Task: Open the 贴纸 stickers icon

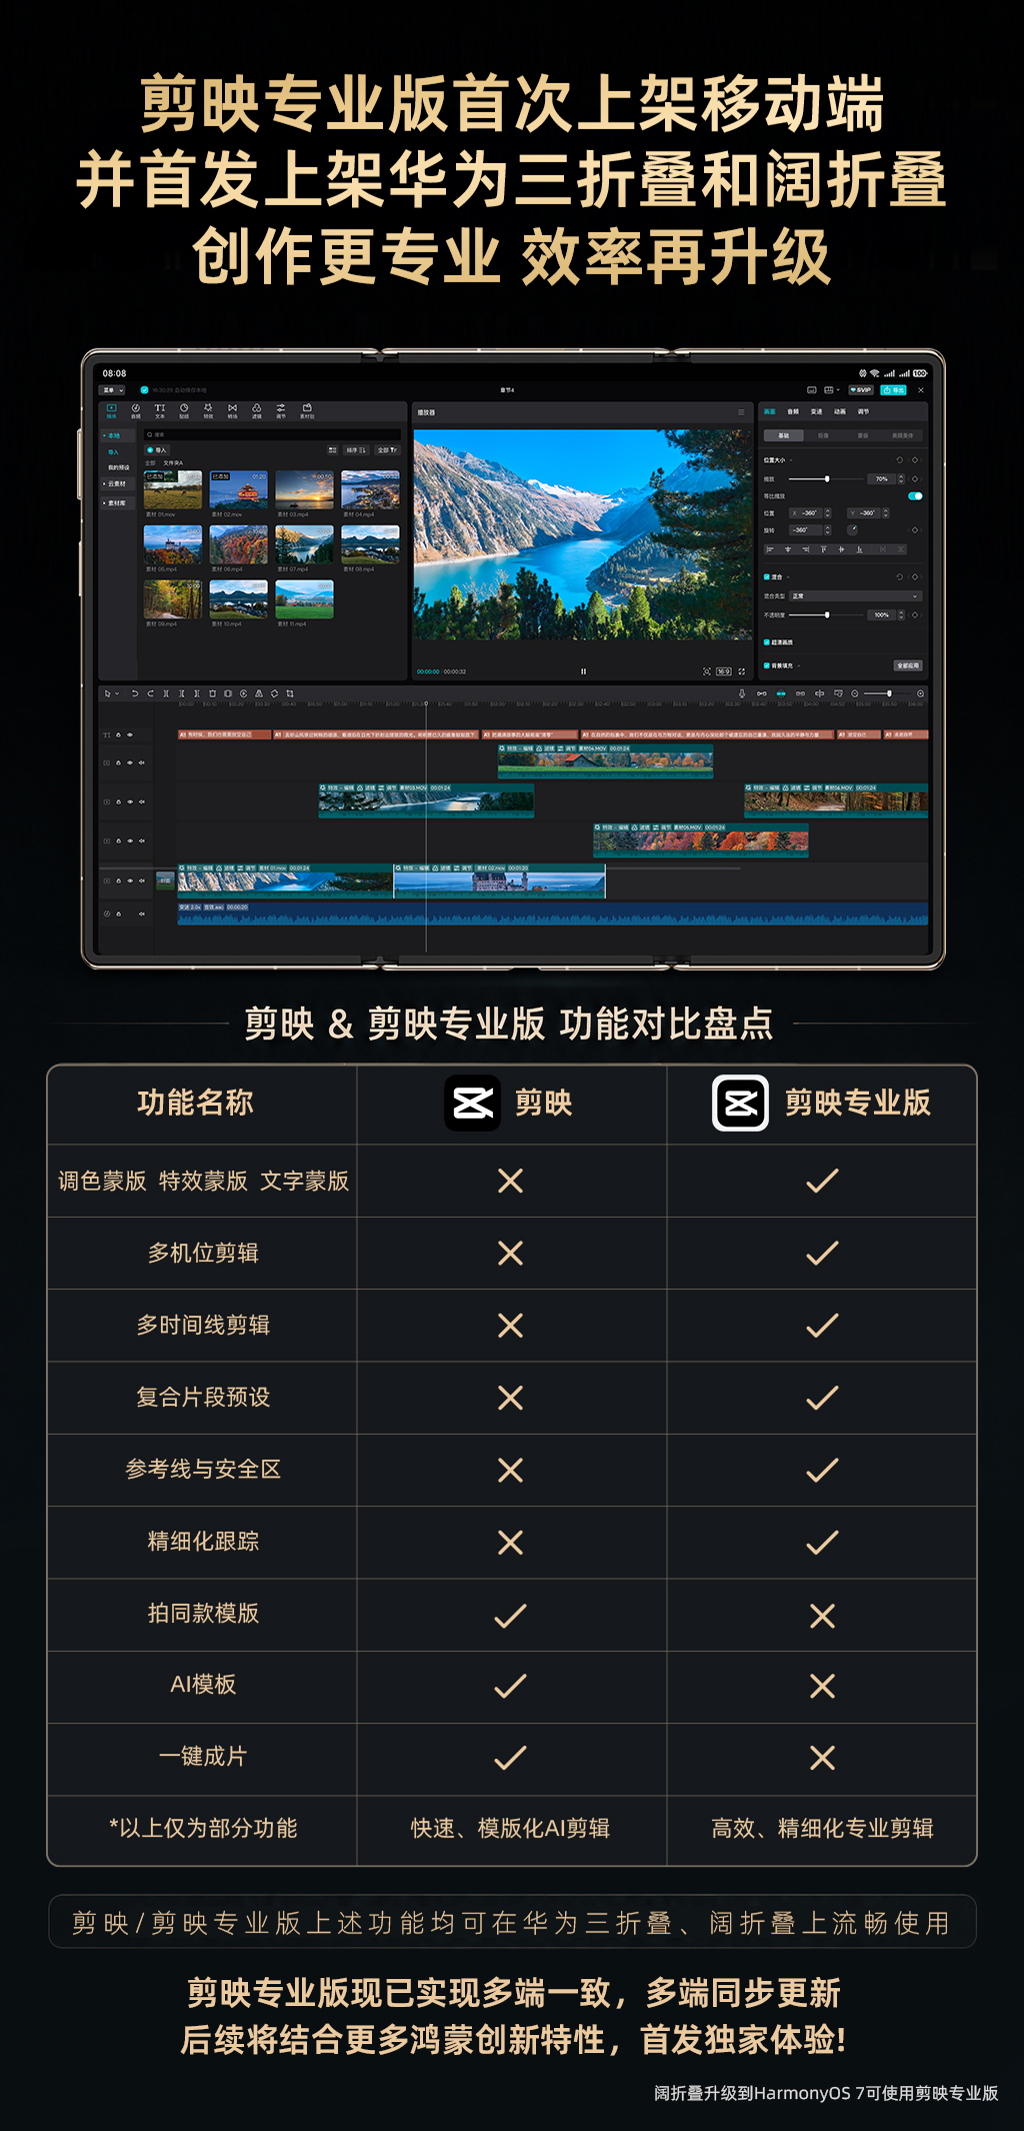Action: coord(184,411)
